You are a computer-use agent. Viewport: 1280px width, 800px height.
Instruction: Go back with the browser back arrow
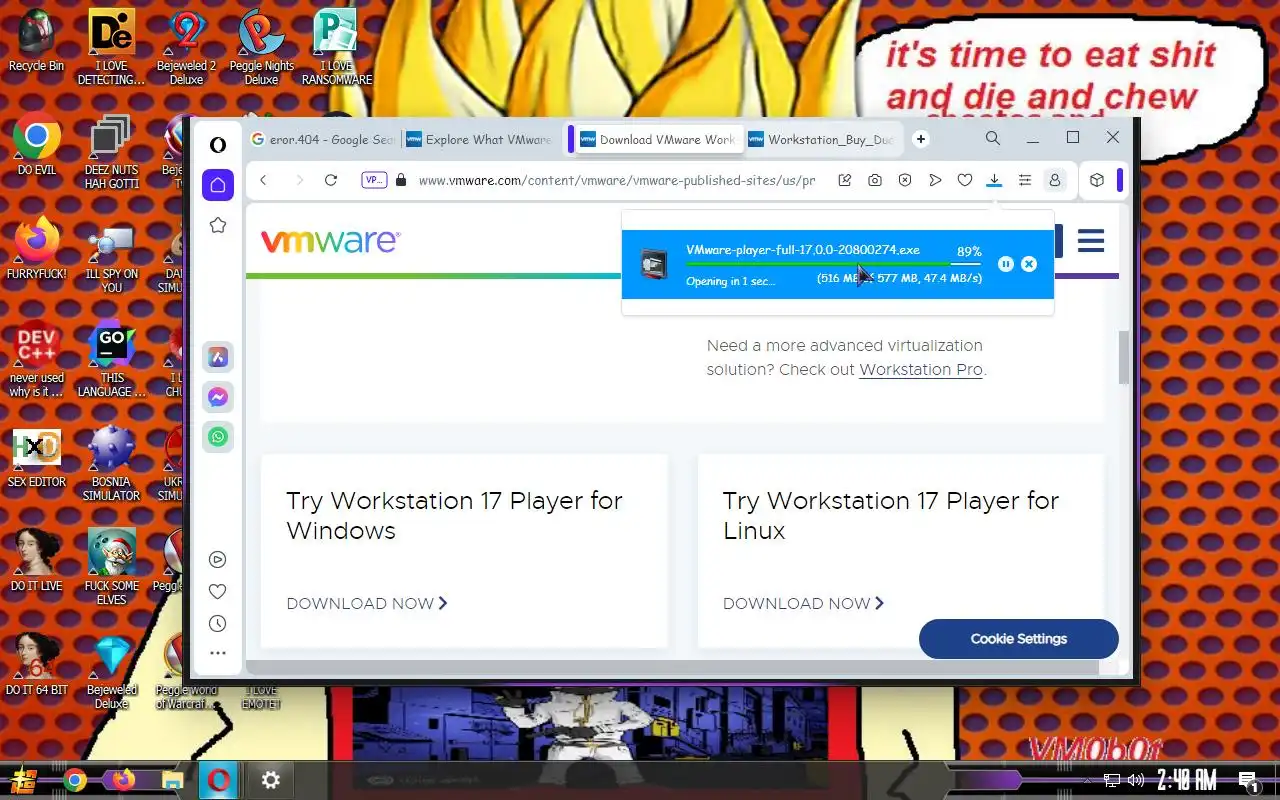tap(263, 180)
